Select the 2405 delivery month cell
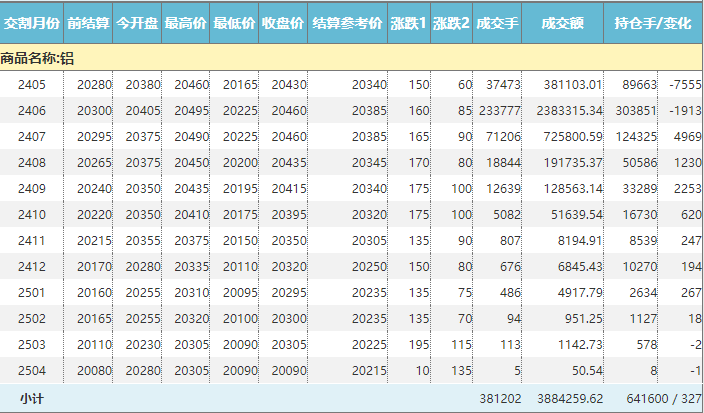This screenshot has height=413, width=704. pyautogui.click(x=32, y=85)
